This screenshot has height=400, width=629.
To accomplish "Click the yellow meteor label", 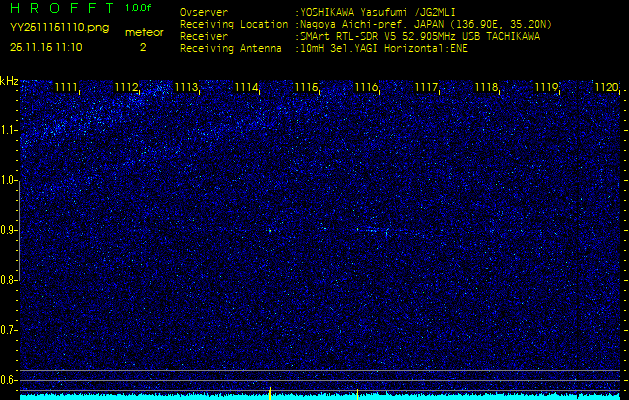I will pos(143,32).
